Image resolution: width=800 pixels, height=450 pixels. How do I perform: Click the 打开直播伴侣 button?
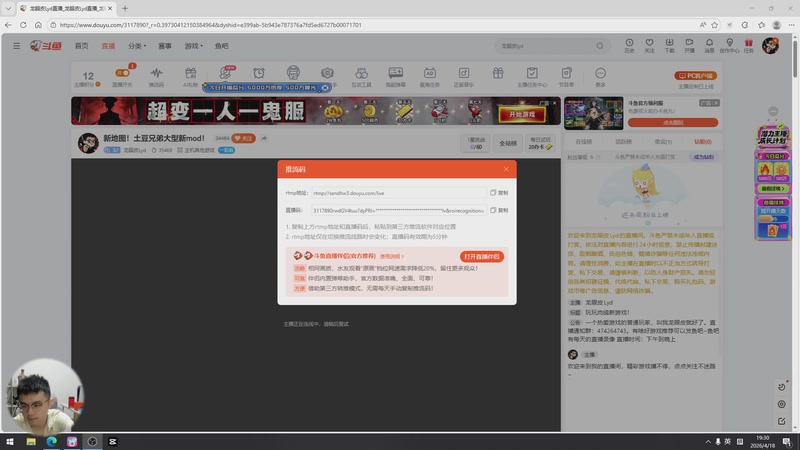click(482, 257)
